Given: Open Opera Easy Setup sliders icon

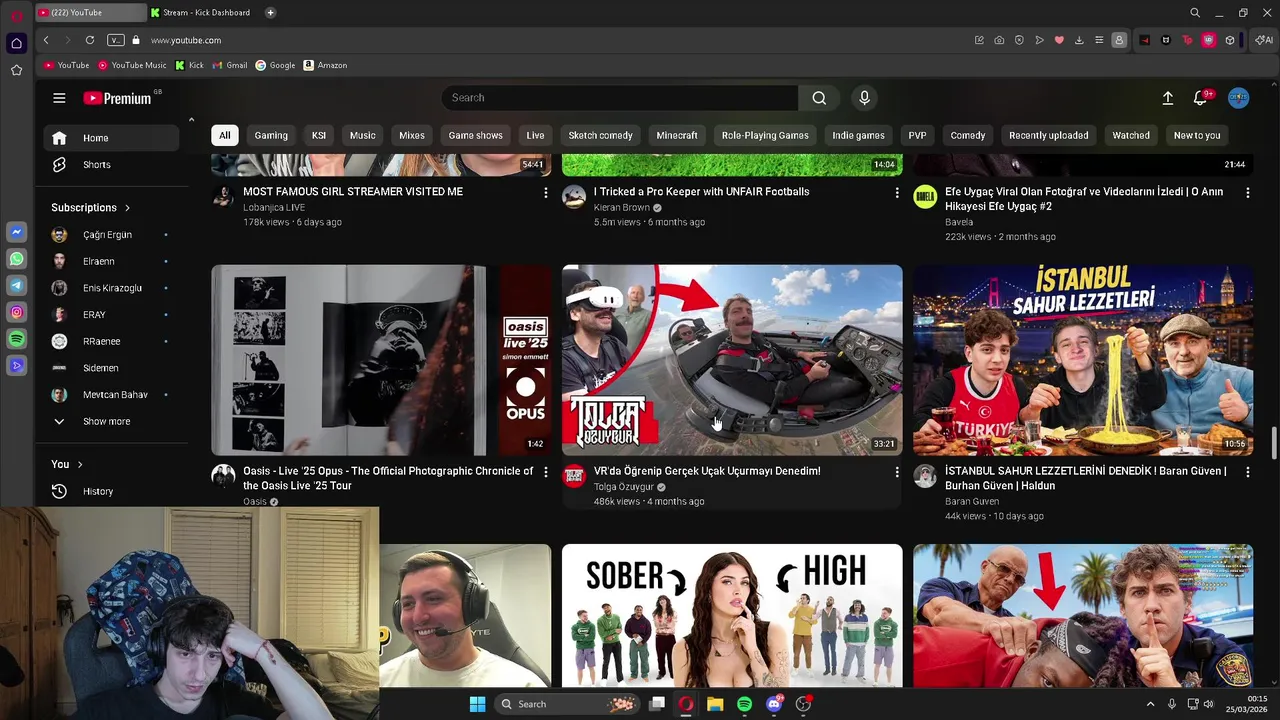Looking at the screenshot, I should pos(1099,40).
